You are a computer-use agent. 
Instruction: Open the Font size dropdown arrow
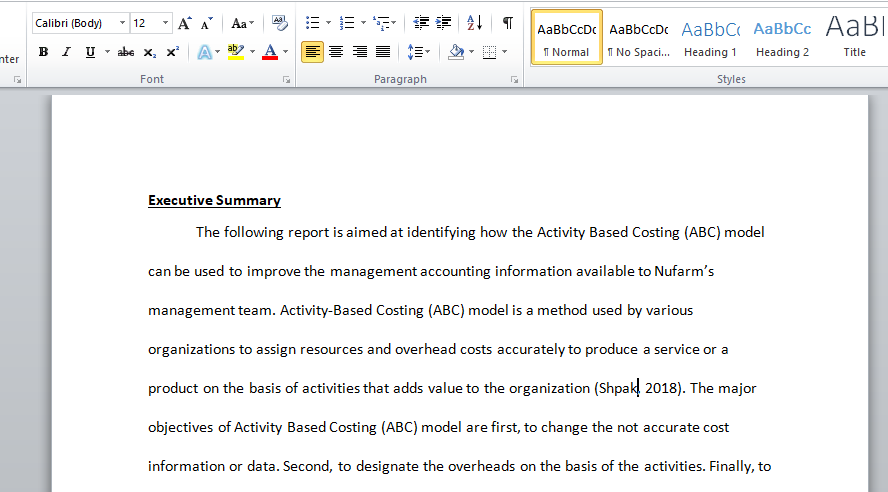[x=165, y=23]
